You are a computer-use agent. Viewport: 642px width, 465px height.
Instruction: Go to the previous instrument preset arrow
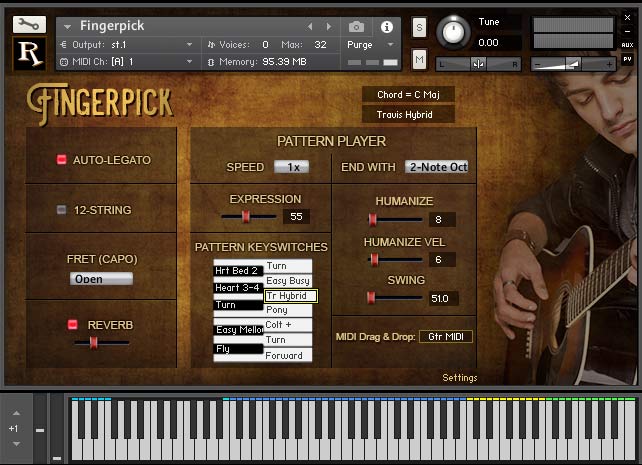coord(310,27)
